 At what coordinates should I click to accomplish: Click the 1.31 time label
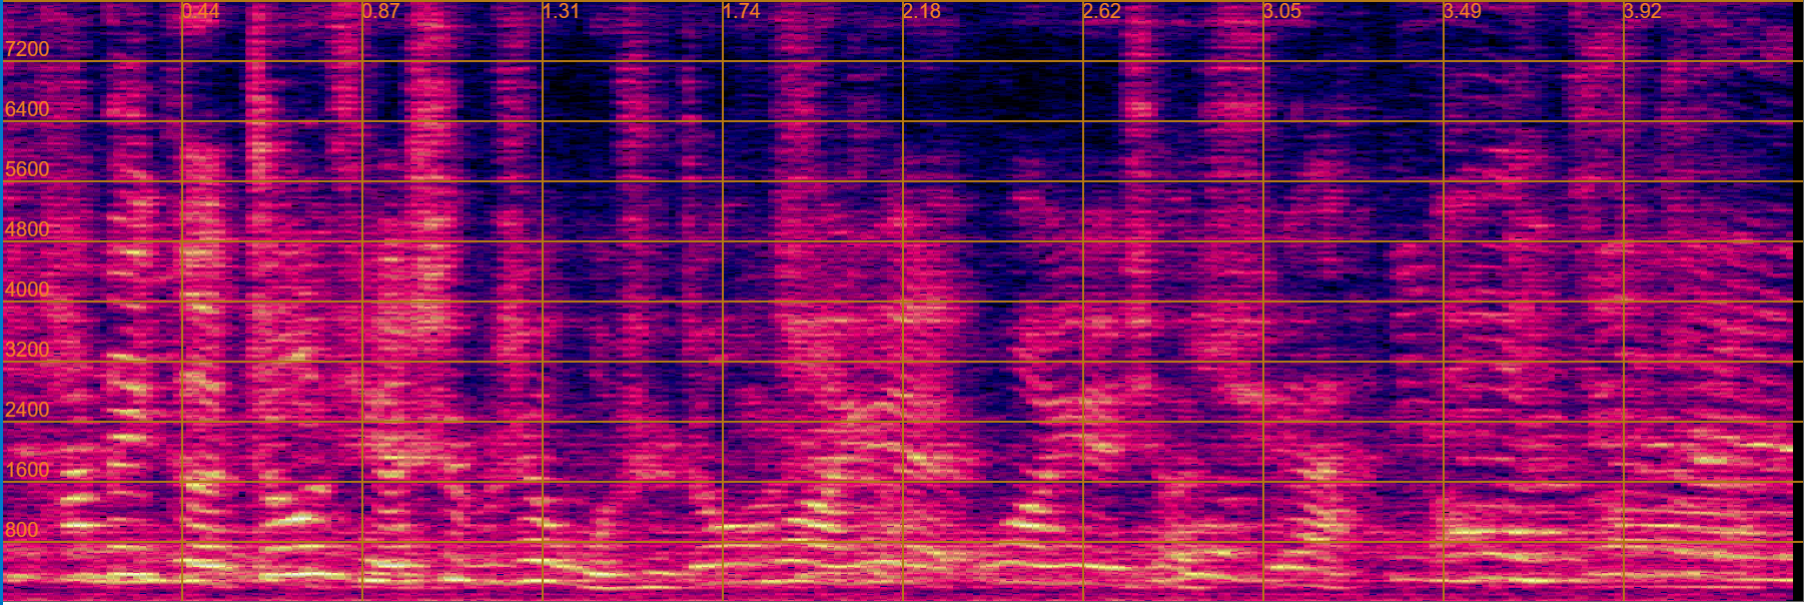[x=561, y=11]
